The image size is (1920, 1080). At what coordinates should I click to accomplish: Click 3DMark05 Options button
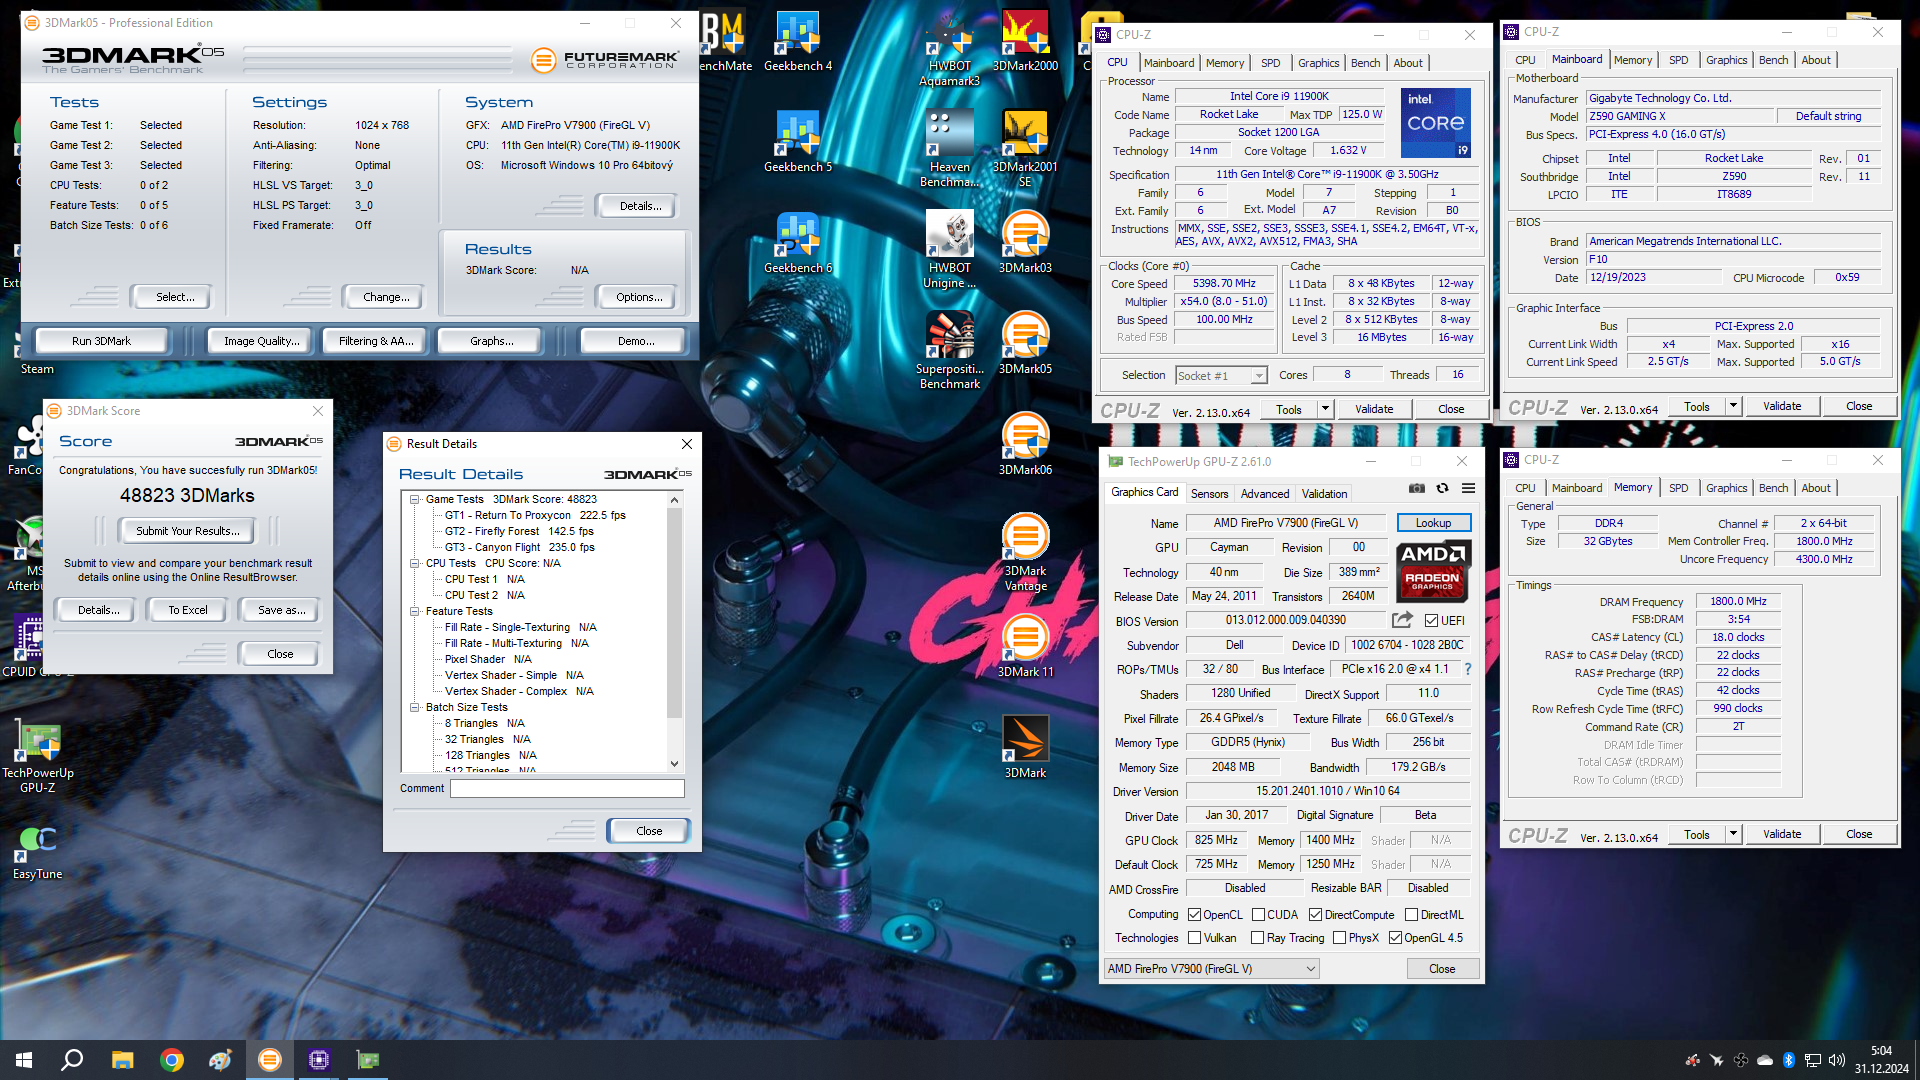coord(639,297)
